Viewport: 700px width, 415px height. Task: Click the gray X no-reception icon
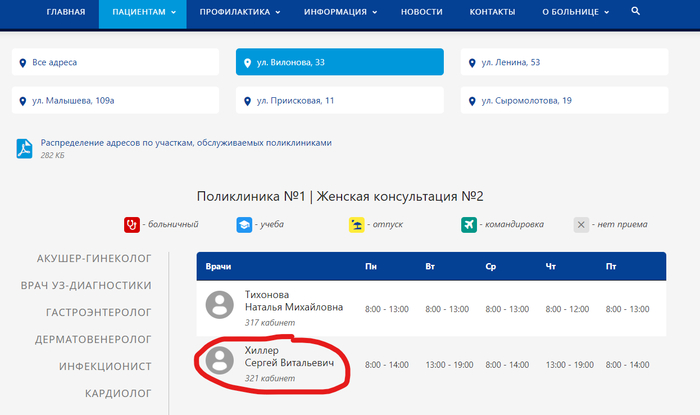tap(581, 224)
